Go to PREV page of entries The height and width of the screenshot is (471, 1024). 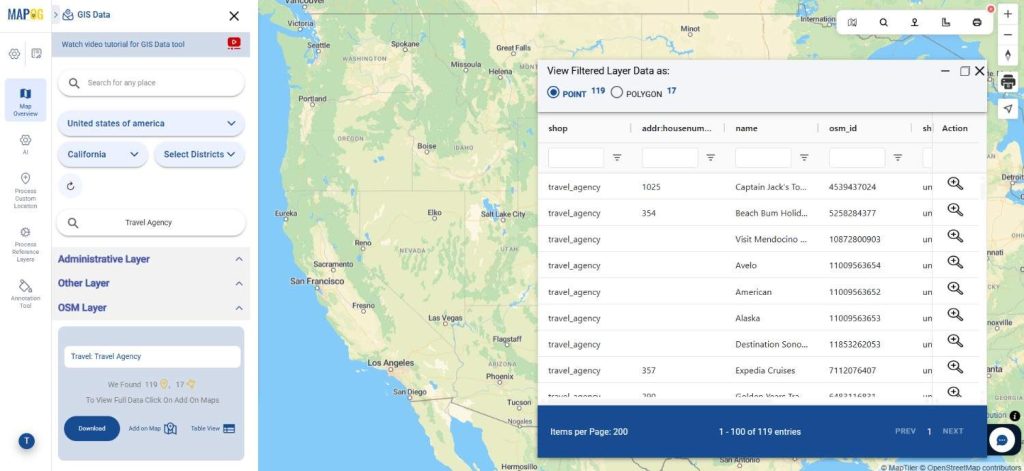click(905, 431)
